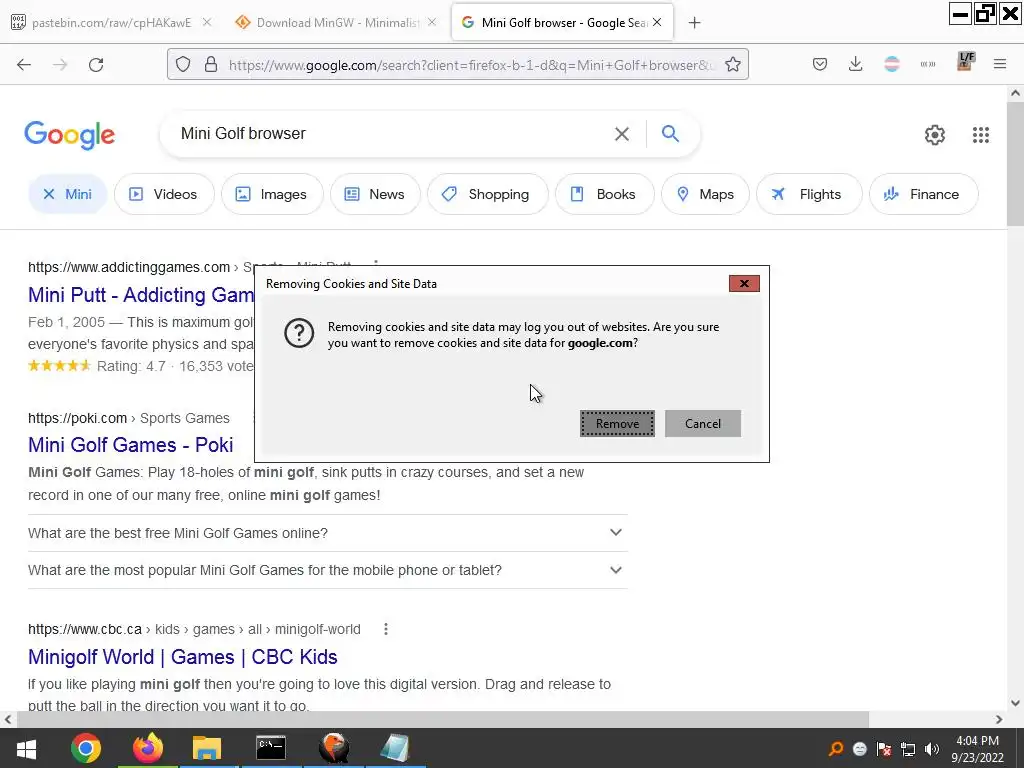Screen dimensions: 1024x768
Task: Open the clock showing 4:04 PM
Action: [x=977, y=749]
